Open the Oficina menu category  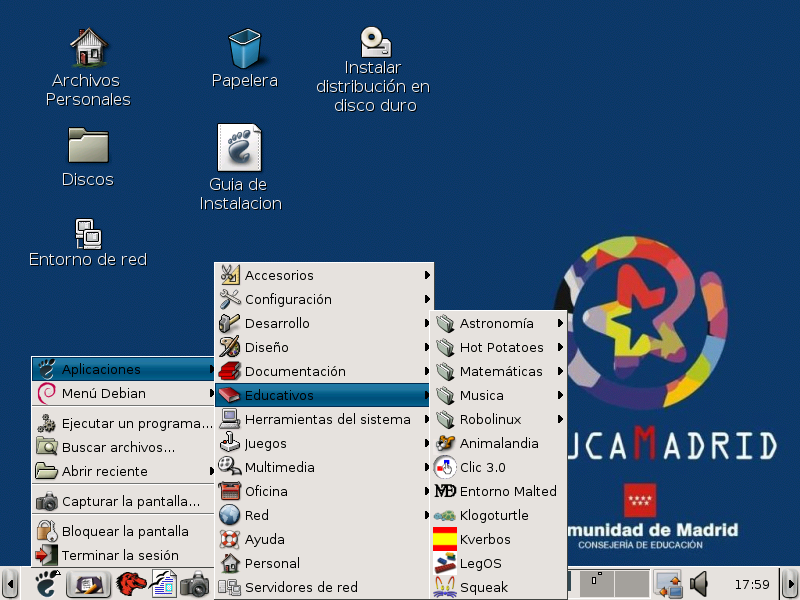(x=323, y=491)
